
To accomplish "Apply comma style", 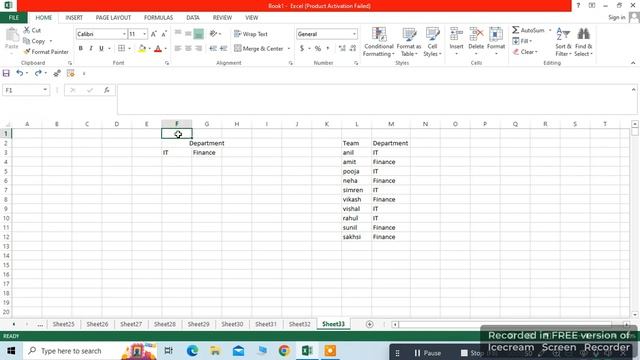I will 328,49.
